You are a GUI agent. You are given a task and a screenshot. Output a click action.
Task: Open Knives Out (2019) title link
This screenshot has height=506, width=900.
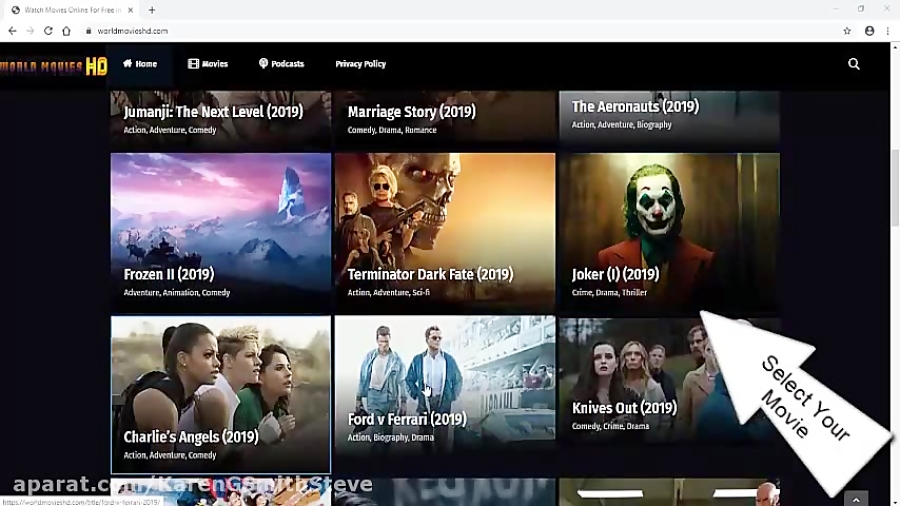click(x=624, y=408)
